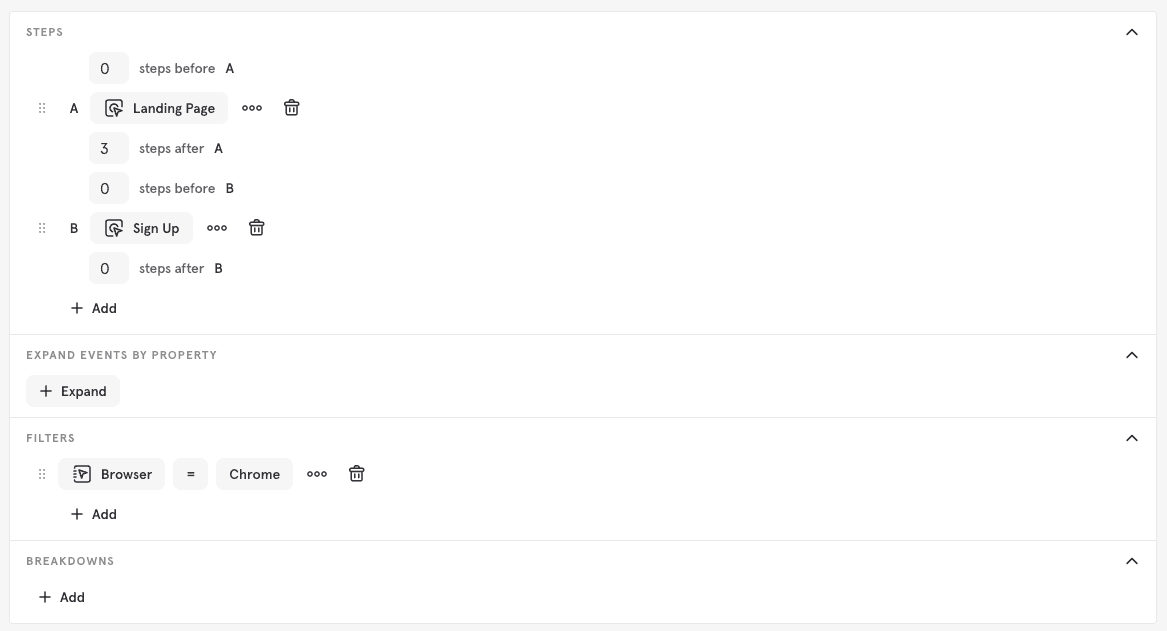This screenshot has height=631, width=1167.
Task: Add a new funnel step
Action: tap(93, 308)
